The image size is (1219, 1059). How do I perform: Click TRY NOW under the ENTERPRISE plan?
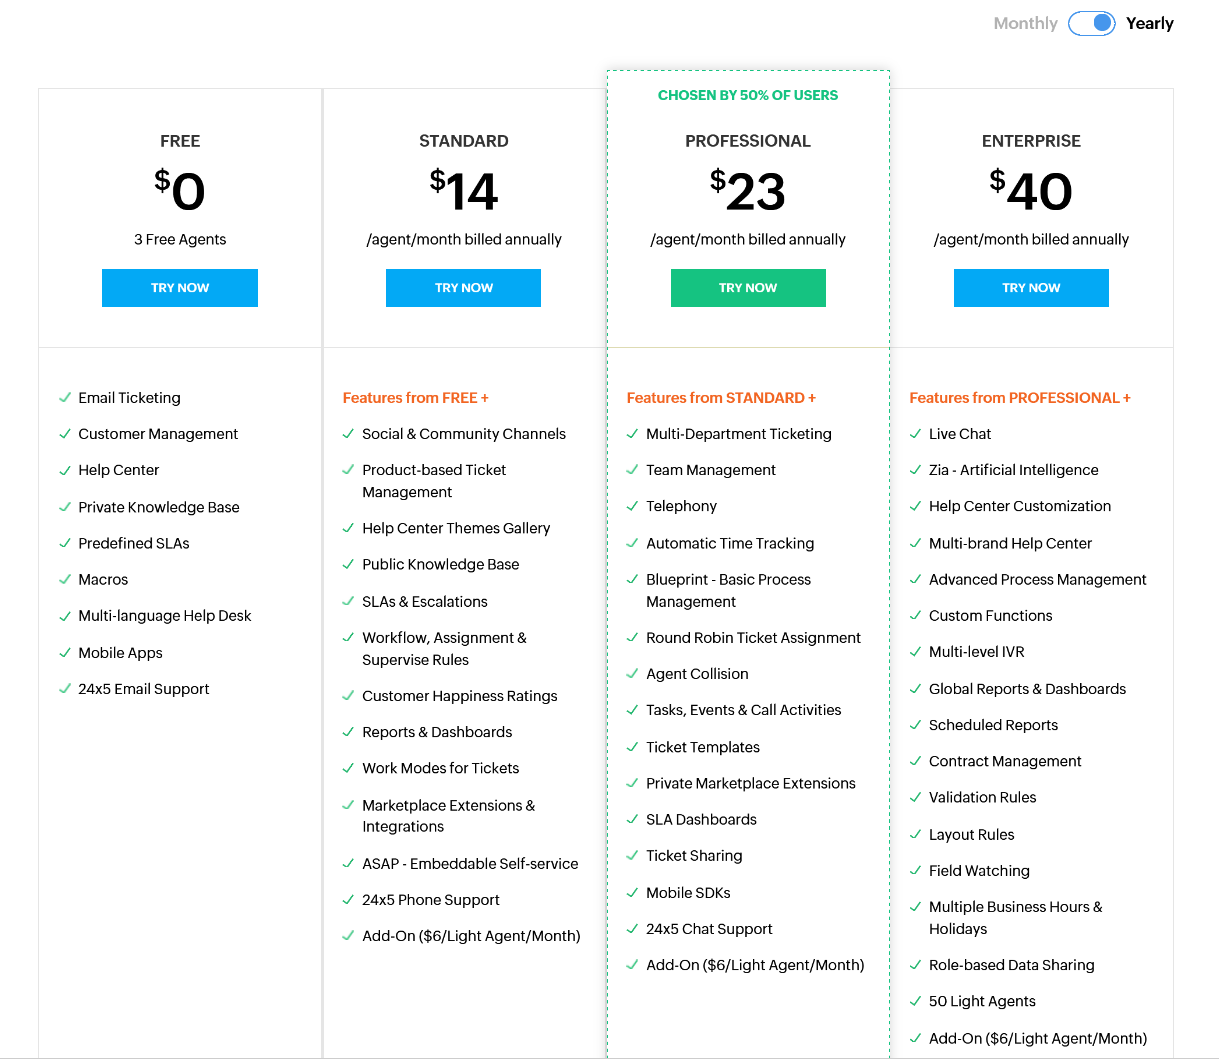point(1031,288)
